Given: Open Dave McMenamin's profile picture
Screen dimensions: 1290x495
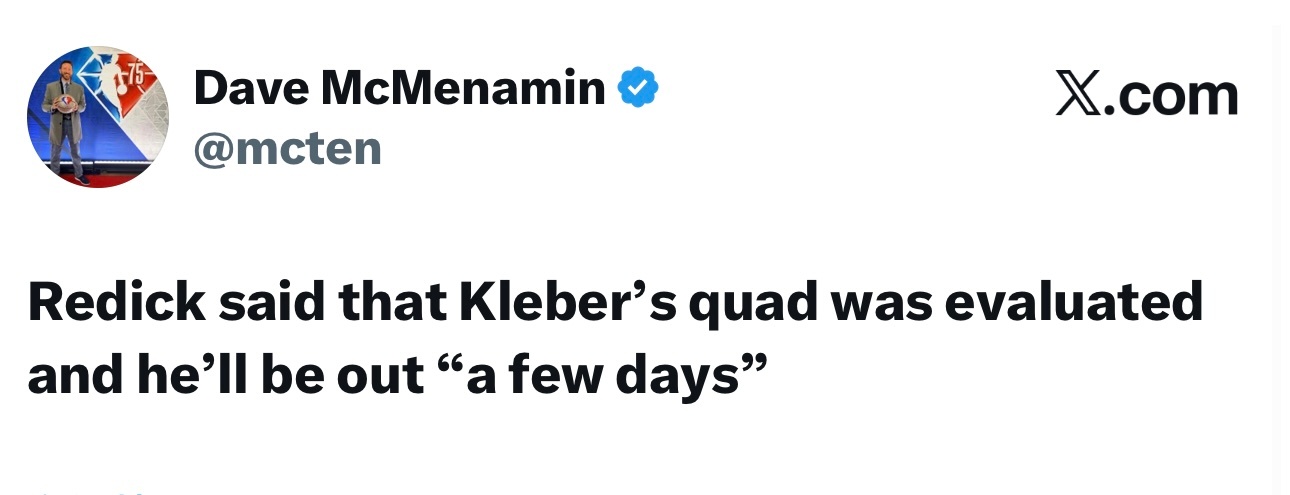Looking at the screenshot, I should tap(97, 117).
